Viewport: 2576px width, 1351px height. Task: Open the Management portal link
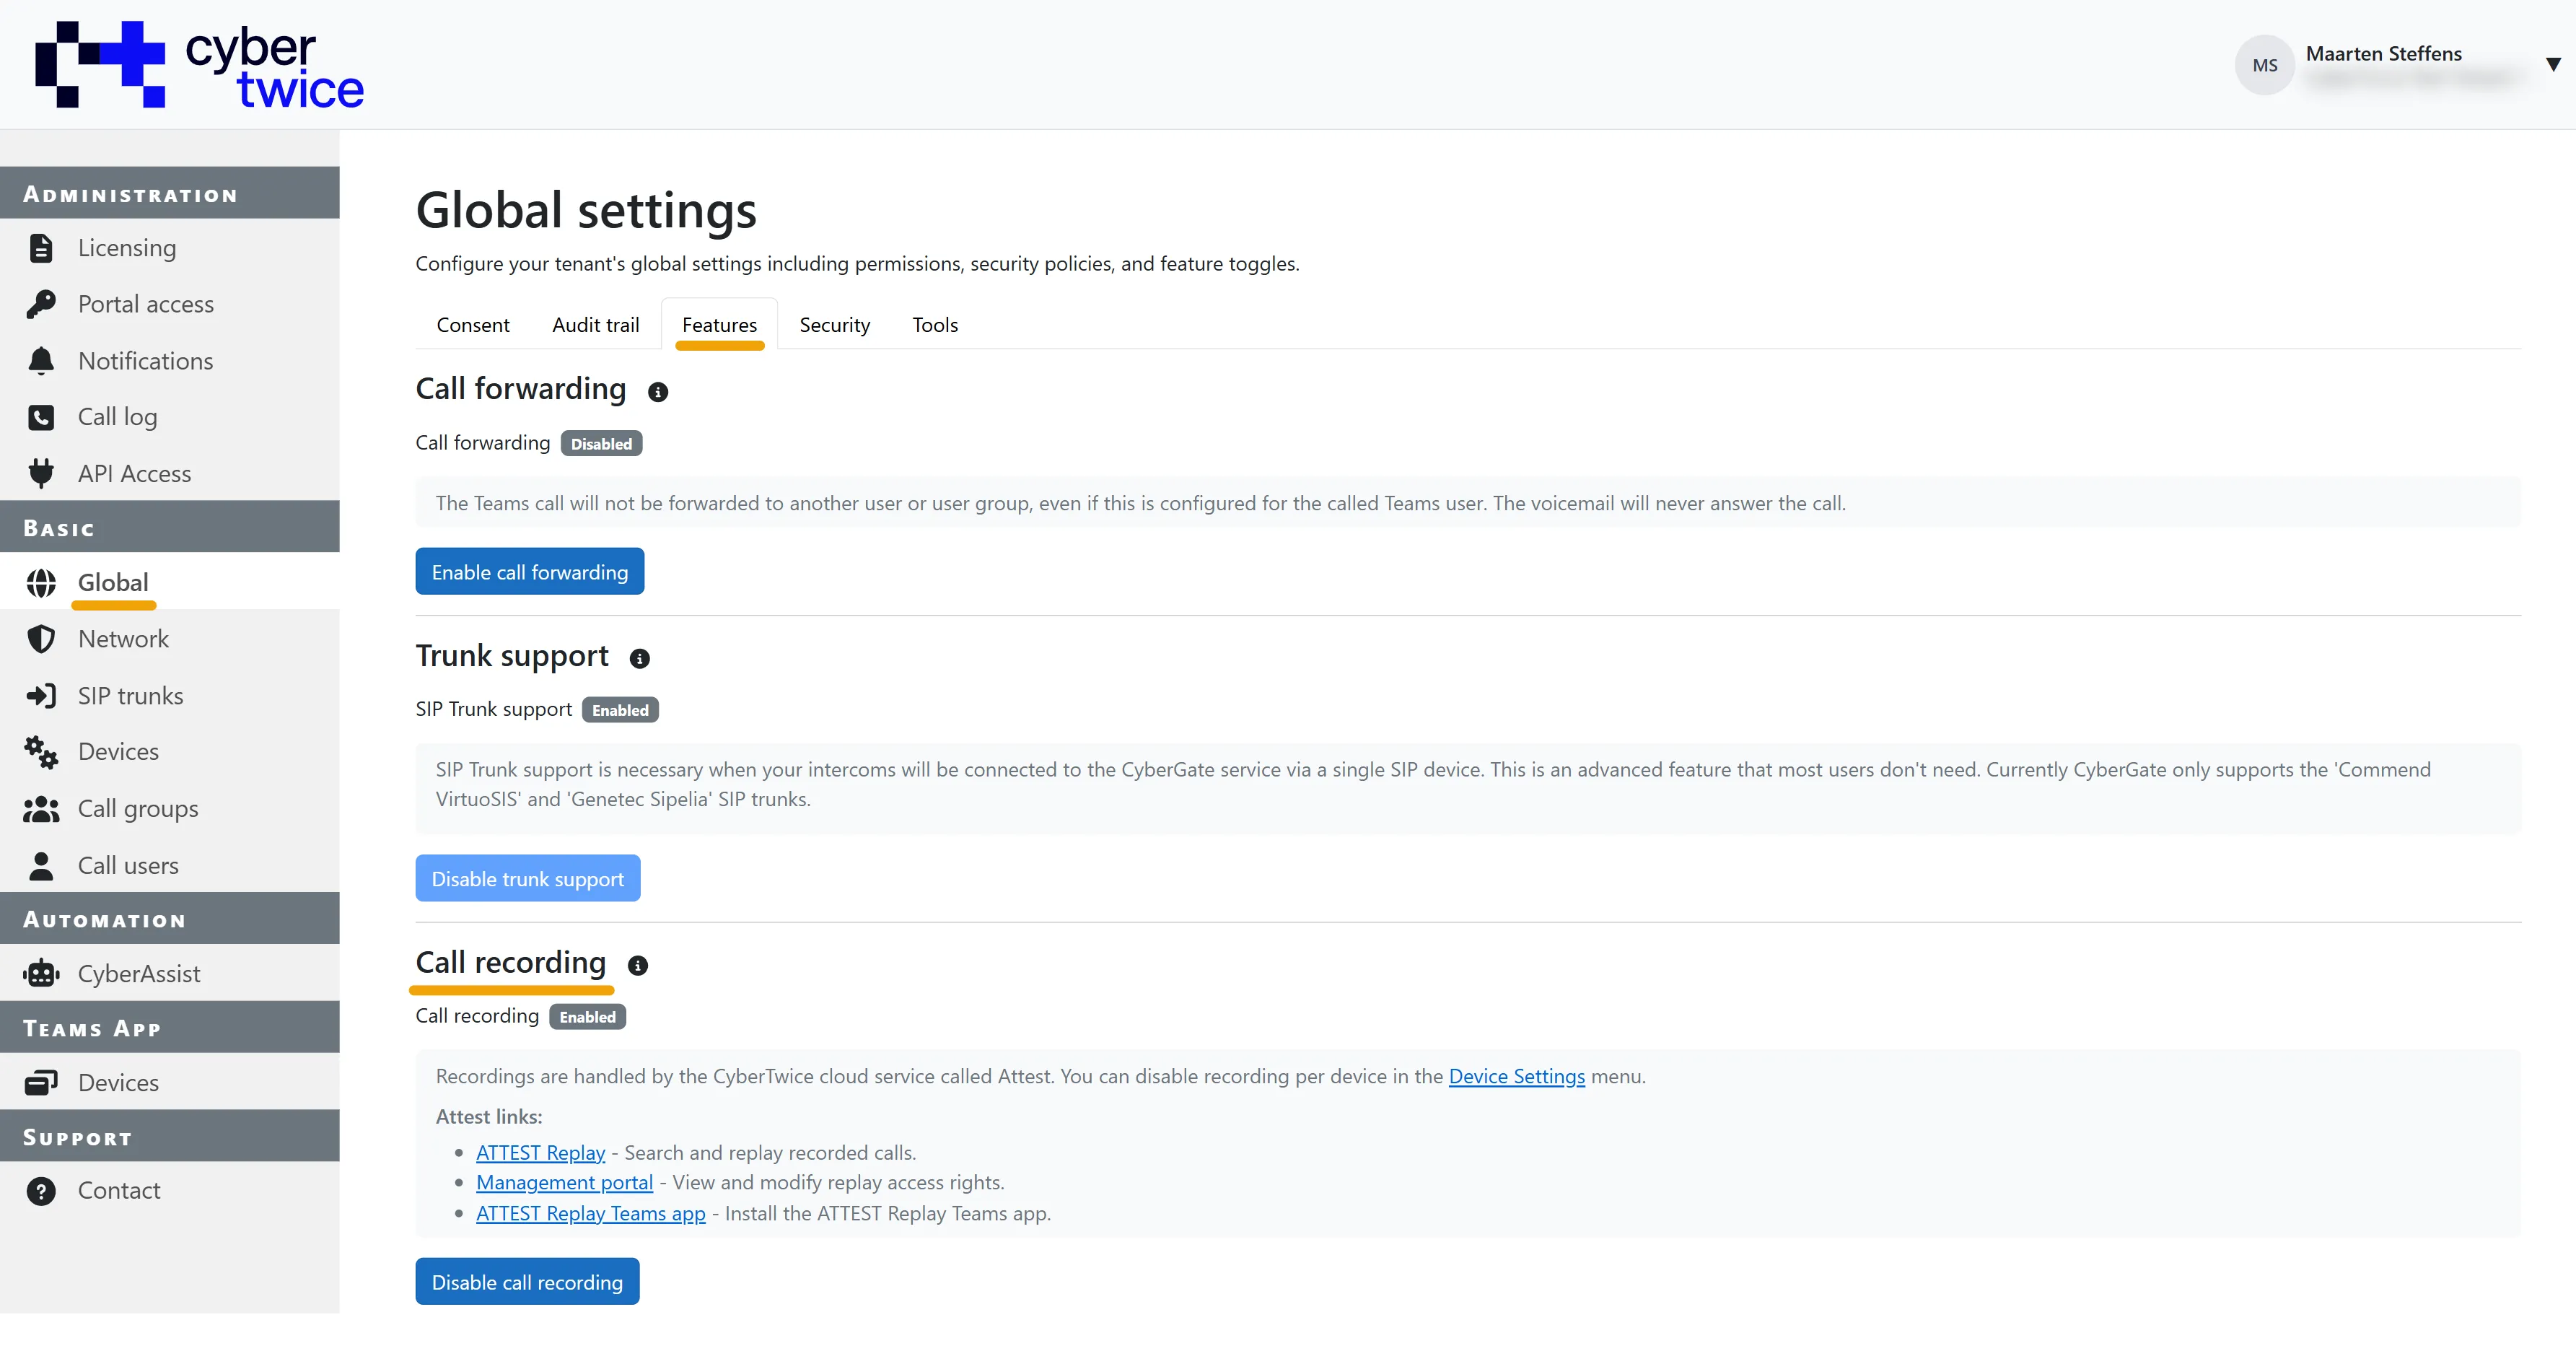[x=564, y=1183]
